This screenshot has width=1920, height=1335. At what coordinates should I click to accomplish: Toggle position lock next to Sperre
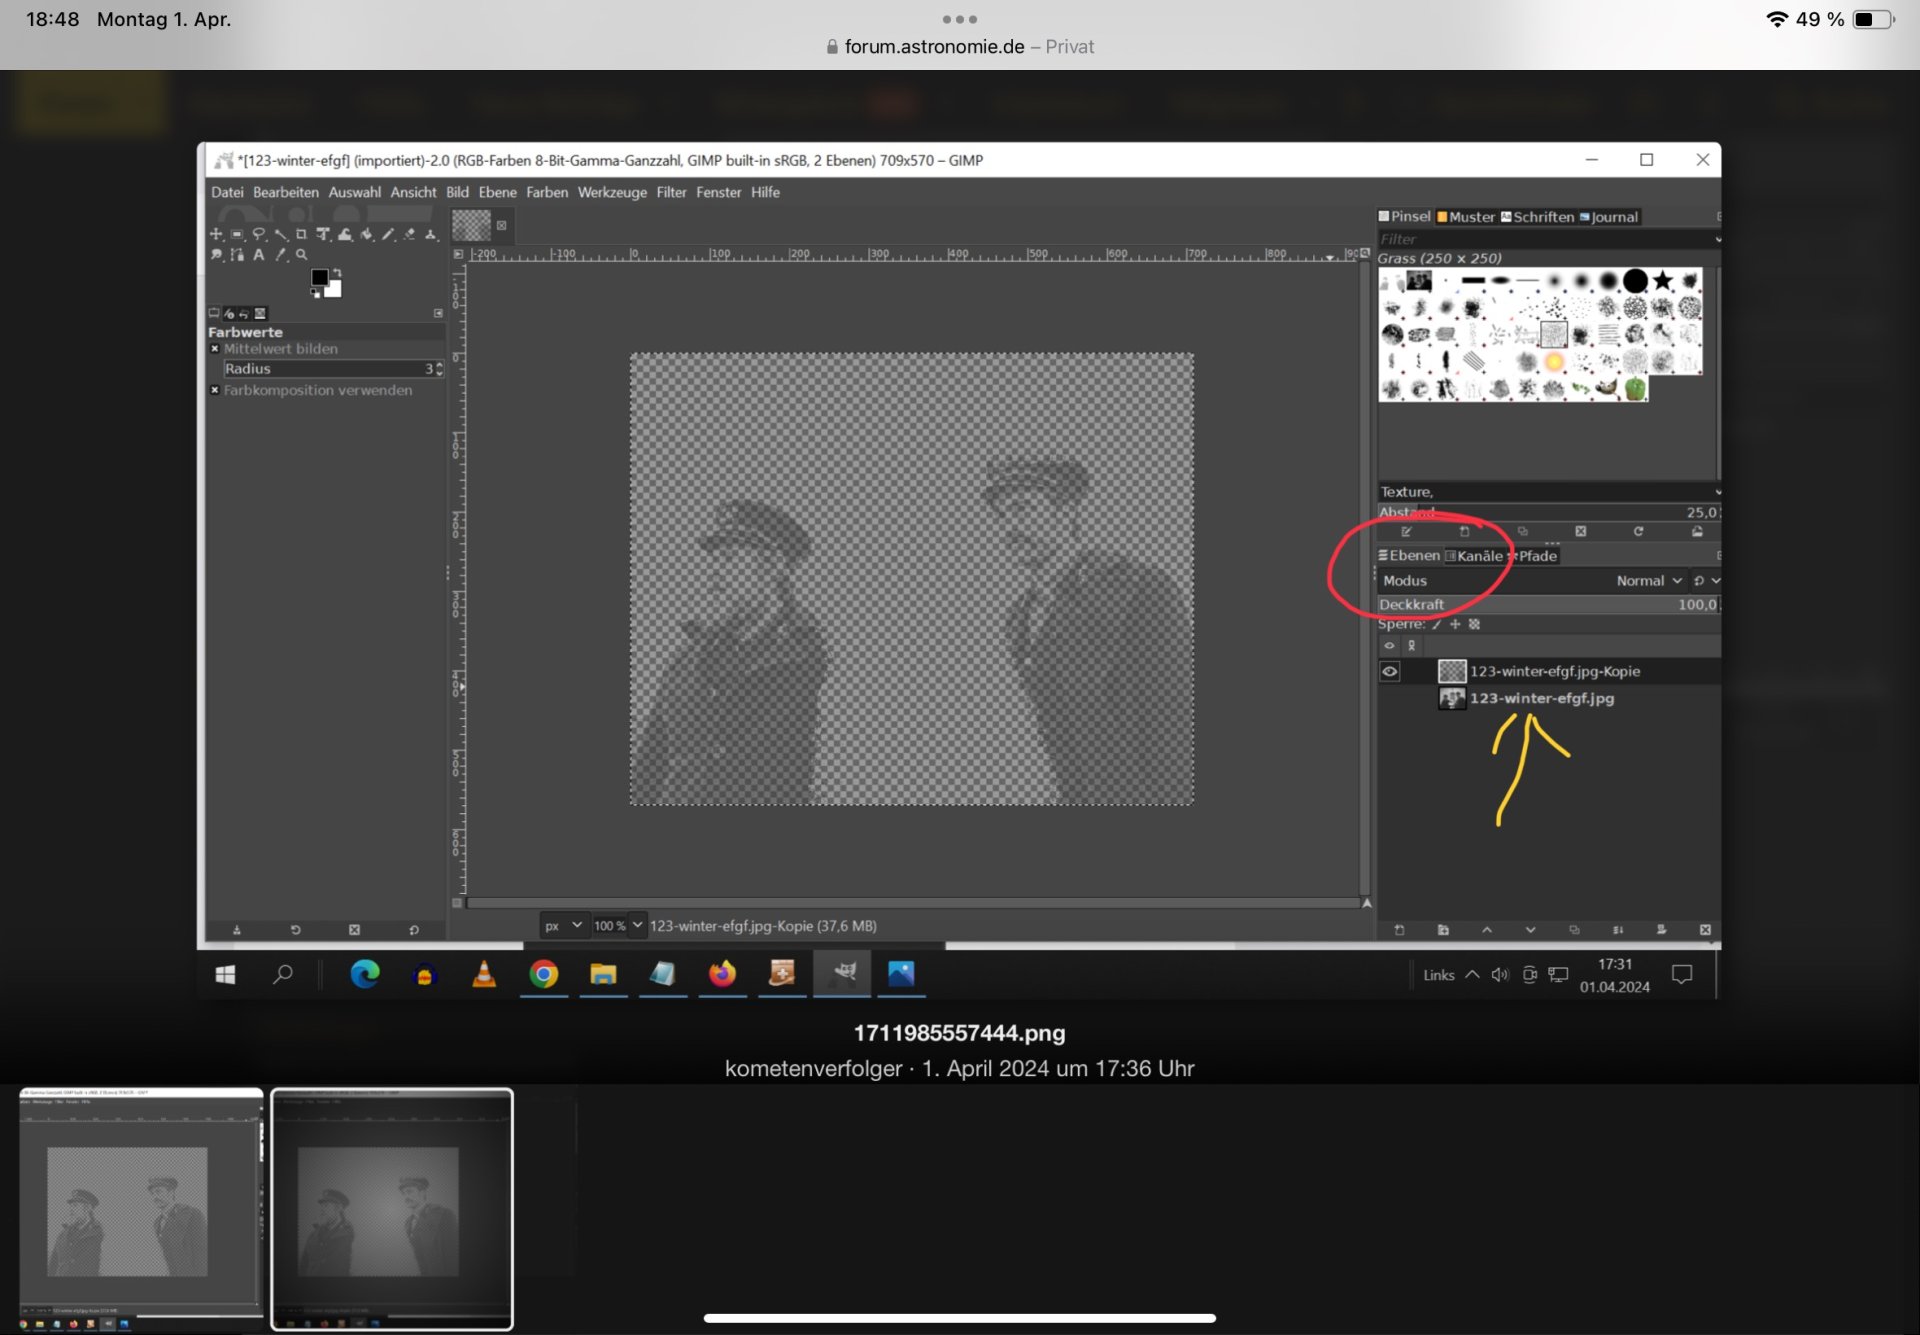[x=1455, y=624]
